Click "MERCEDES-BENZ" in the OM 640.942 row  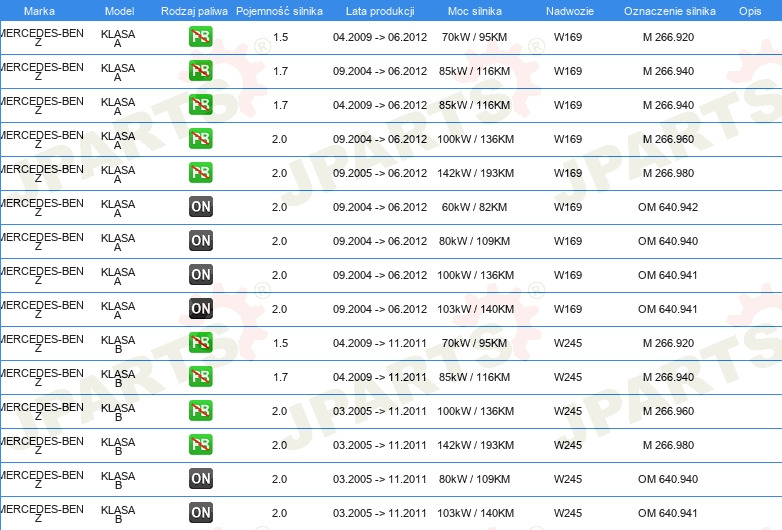(42, 207)
